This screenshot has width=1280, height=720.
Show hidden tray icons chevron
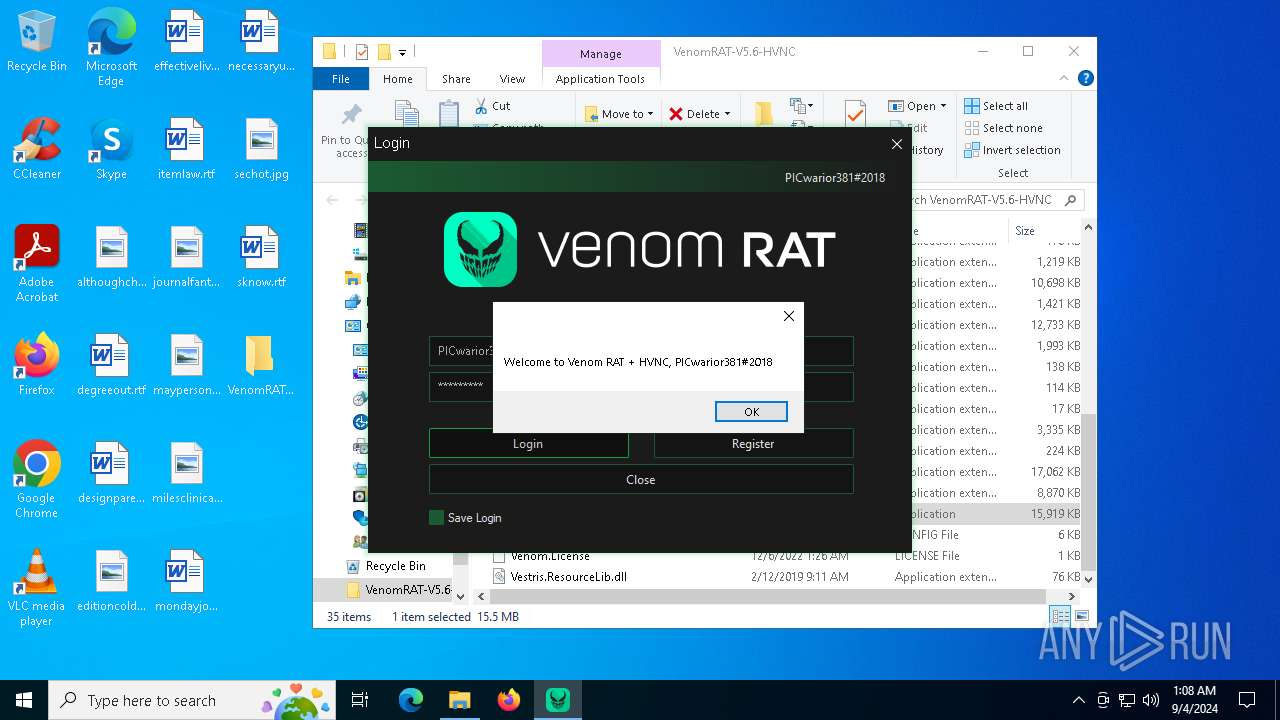pos(1078,700)
